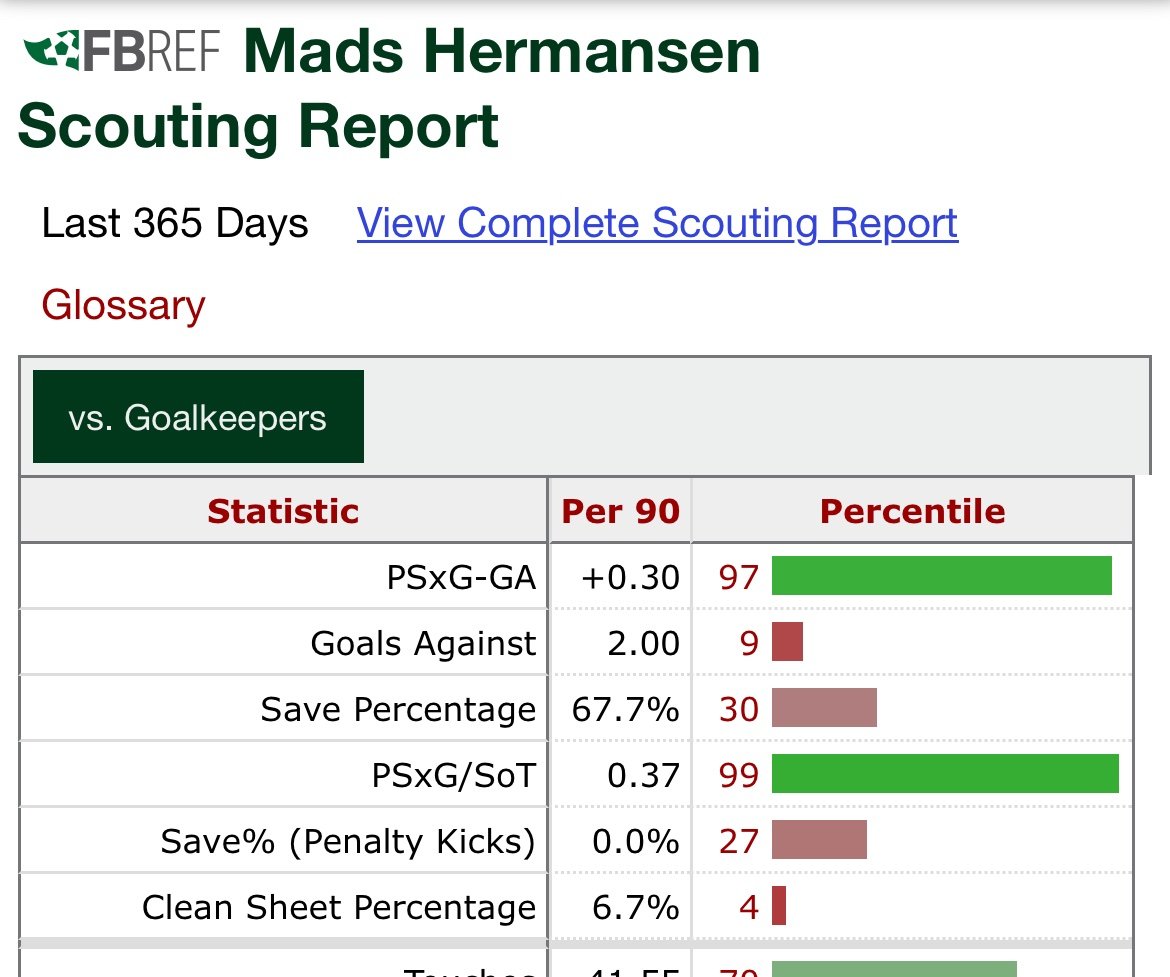Click the Mads Hermansen Scouting Report heading

(389, 90)
